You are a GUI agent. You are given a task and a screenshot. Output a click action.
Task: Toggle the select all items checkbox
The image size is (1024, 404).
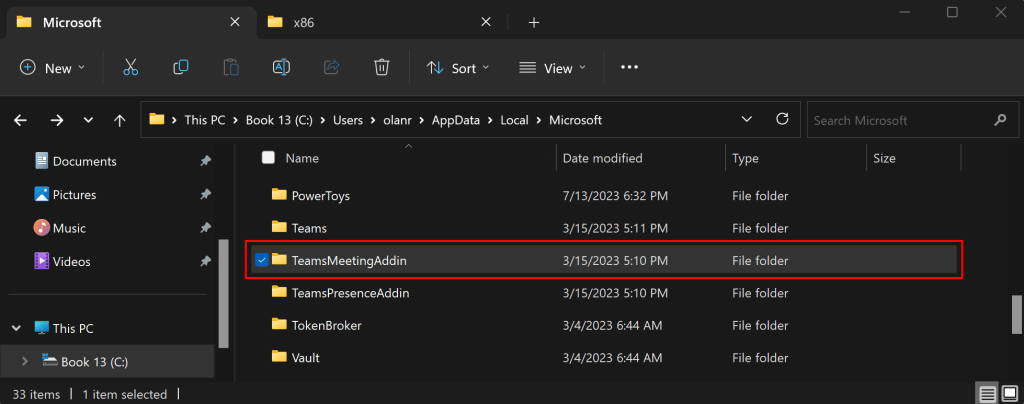click(x=267, y=158)
